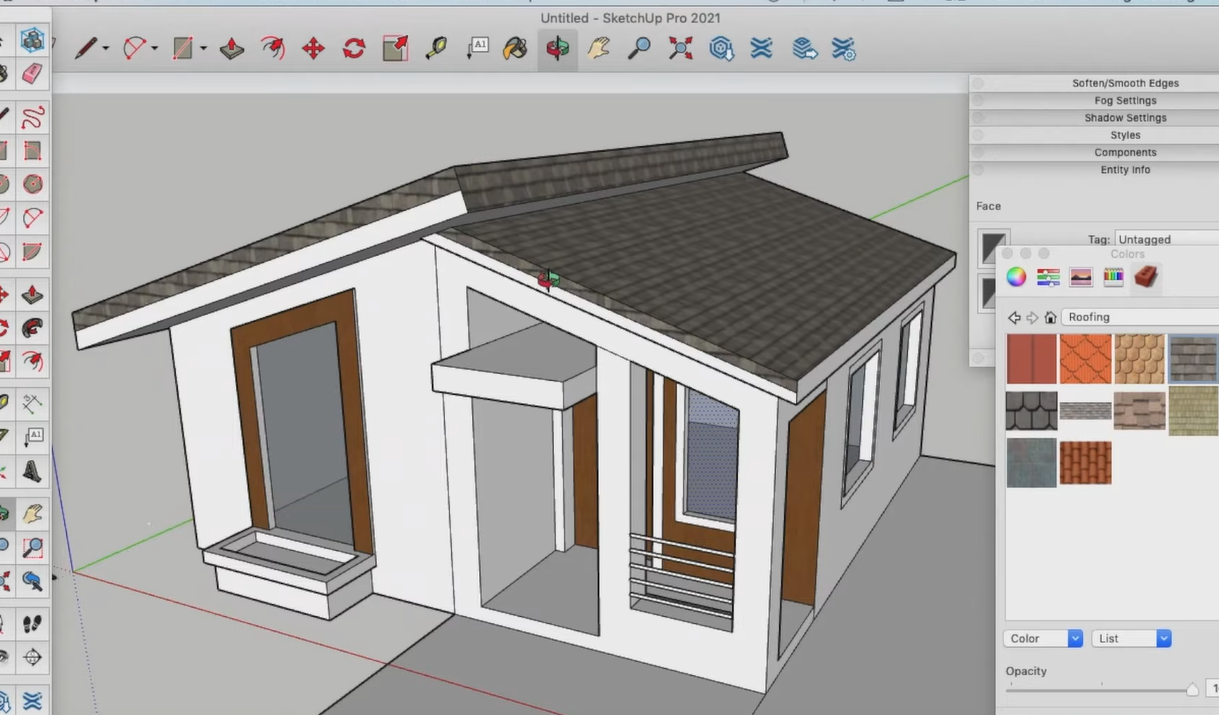Select the Eraser tool in left toolbar
The width and height of the screenshot is (1219, 715).
click(32, 74)
